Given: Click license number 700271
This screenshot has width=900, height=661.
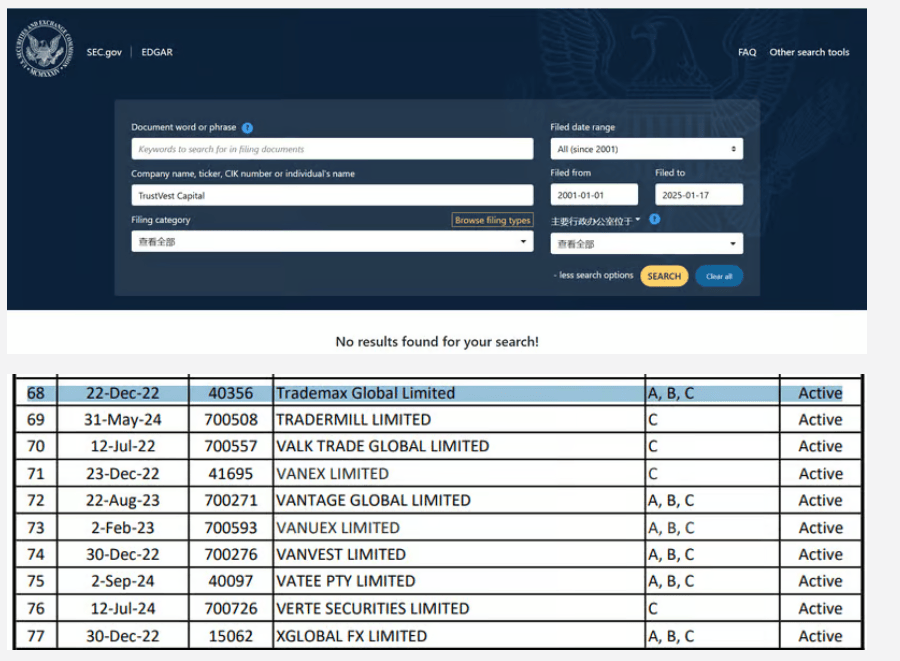Looking at the screenshot, I should pyautogui.click(x=231, y=500).
